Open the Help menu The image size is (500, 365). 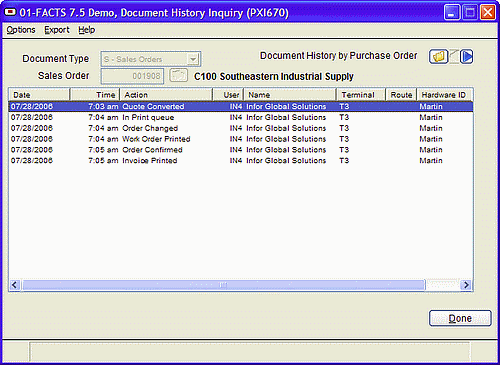pyautogui.click(x=87, y=30)
